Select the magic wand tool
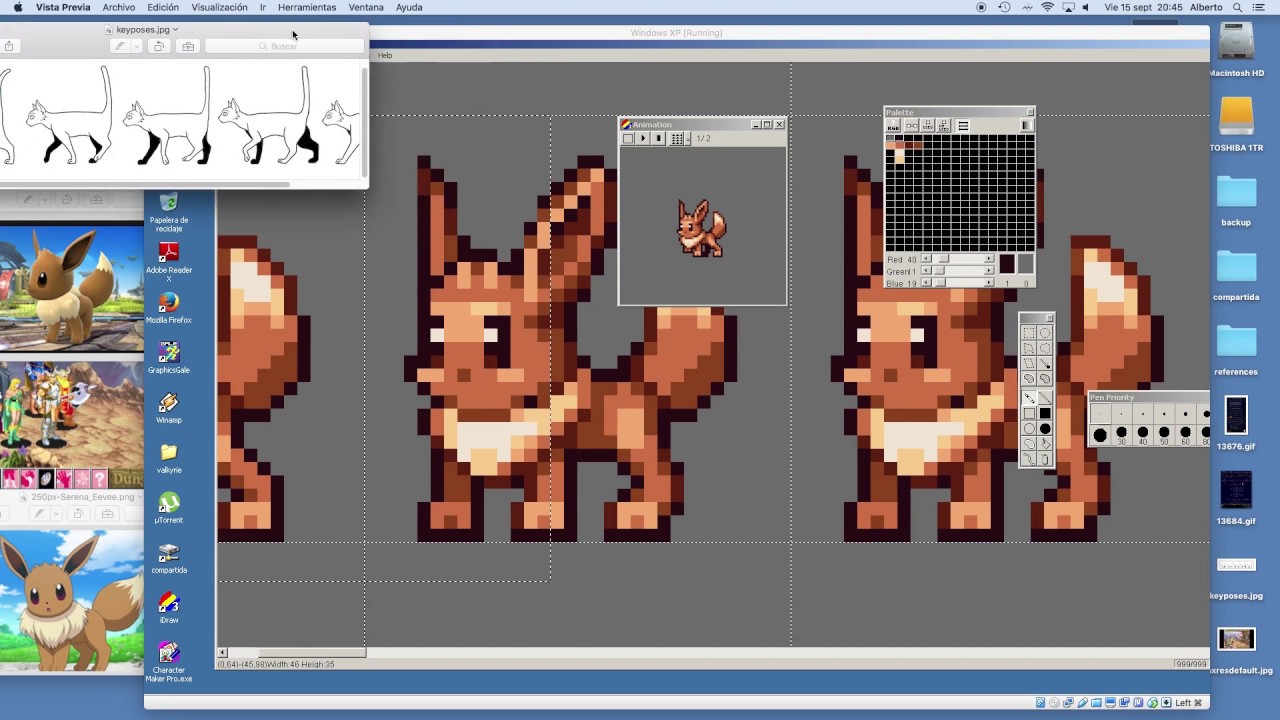 [x=1045, y=363]
